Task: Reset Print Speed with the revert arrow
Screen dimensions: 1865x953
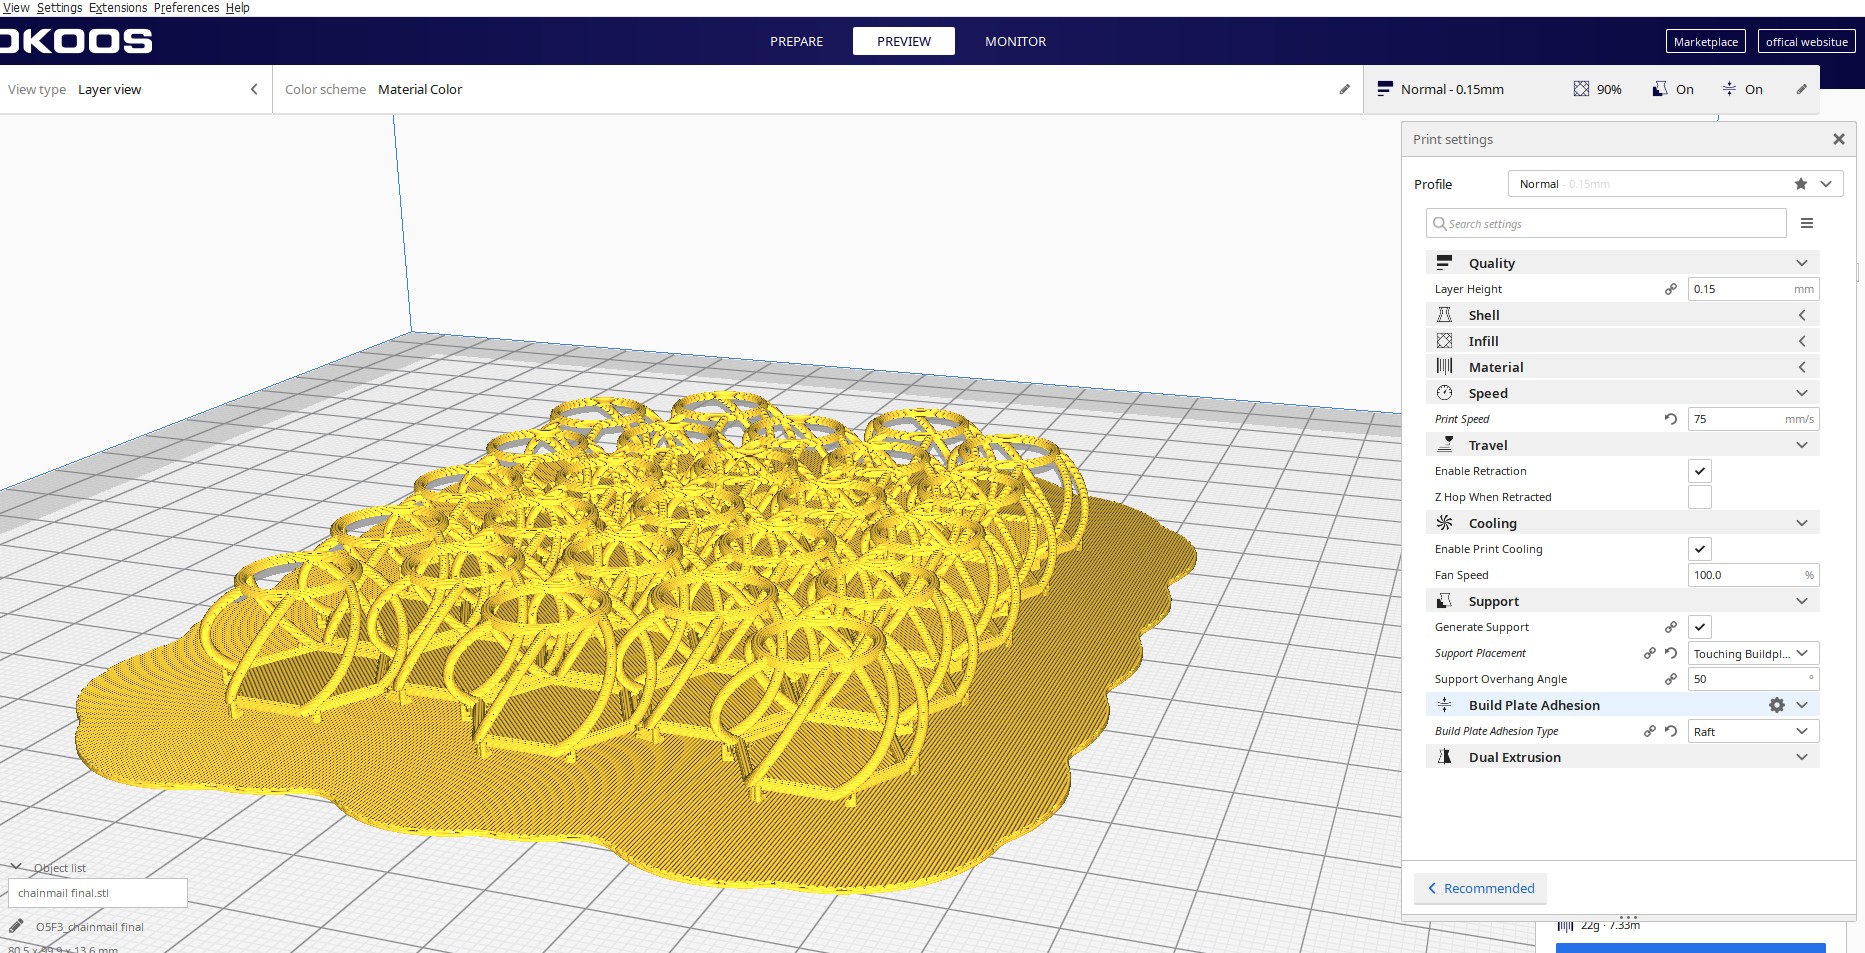Action: click(x=1670, y=419)
